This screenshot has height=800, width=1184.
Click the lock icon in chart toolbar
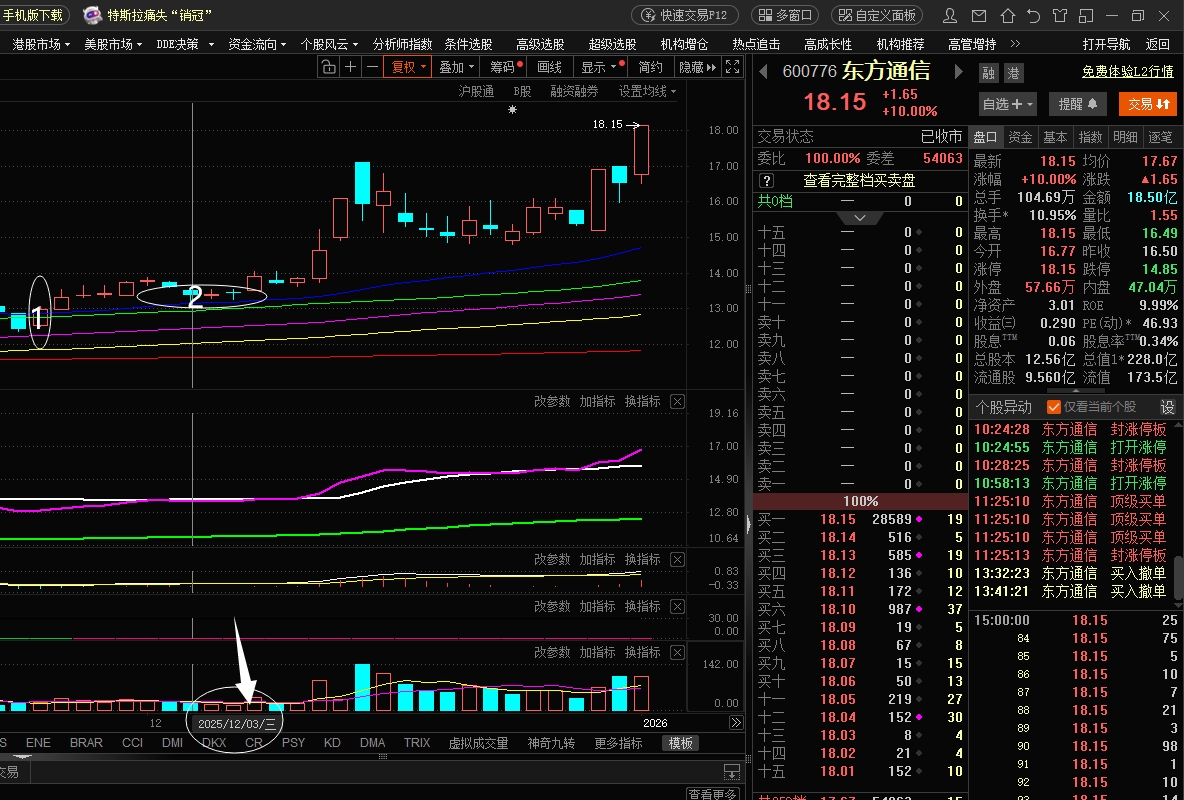[328, 67]
